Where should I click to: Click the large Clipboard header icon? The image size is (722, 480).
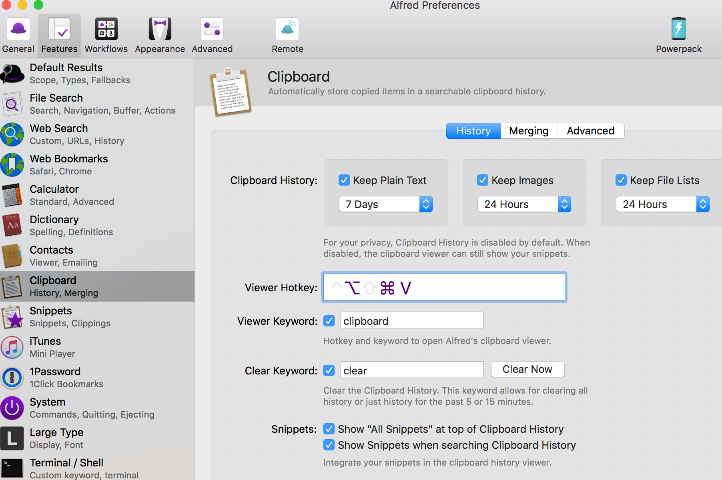(x=230, y=92)
